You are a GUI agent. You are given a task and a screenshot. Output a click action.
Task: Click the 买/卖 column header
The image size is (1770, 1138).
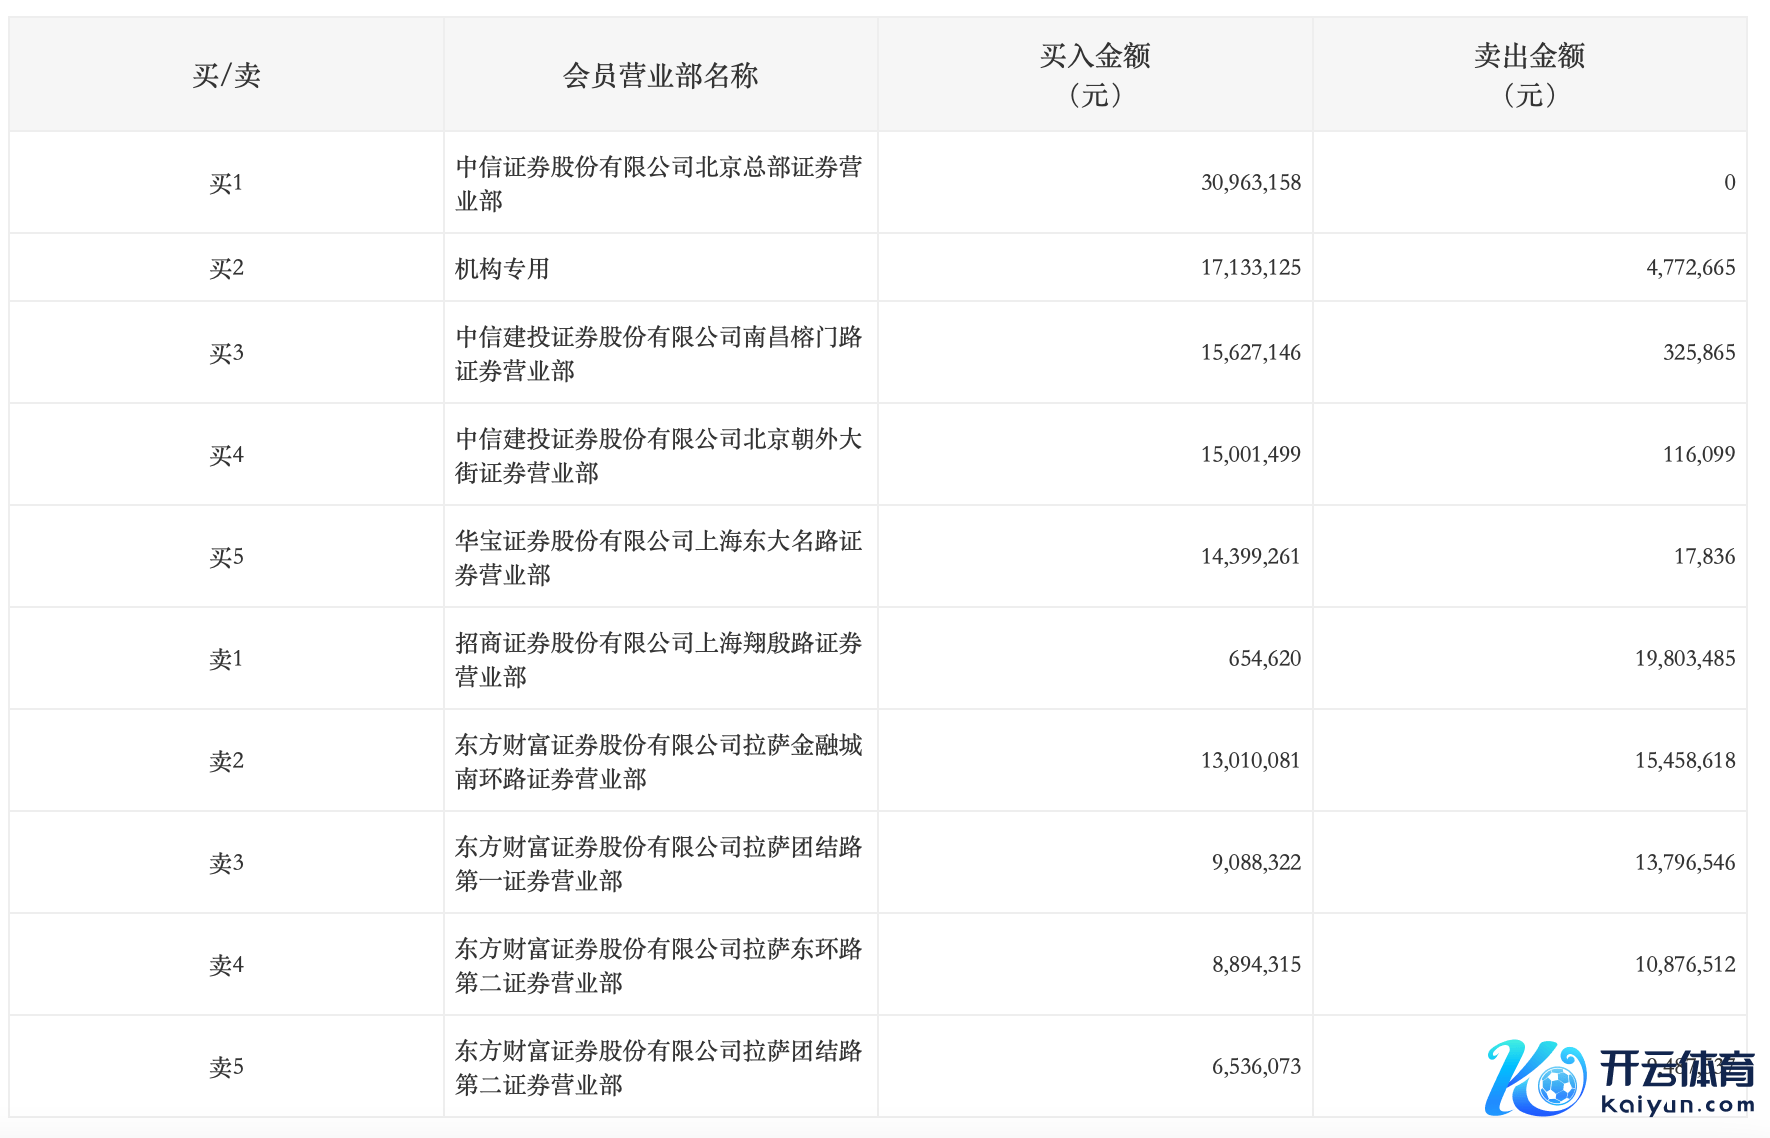226,75
